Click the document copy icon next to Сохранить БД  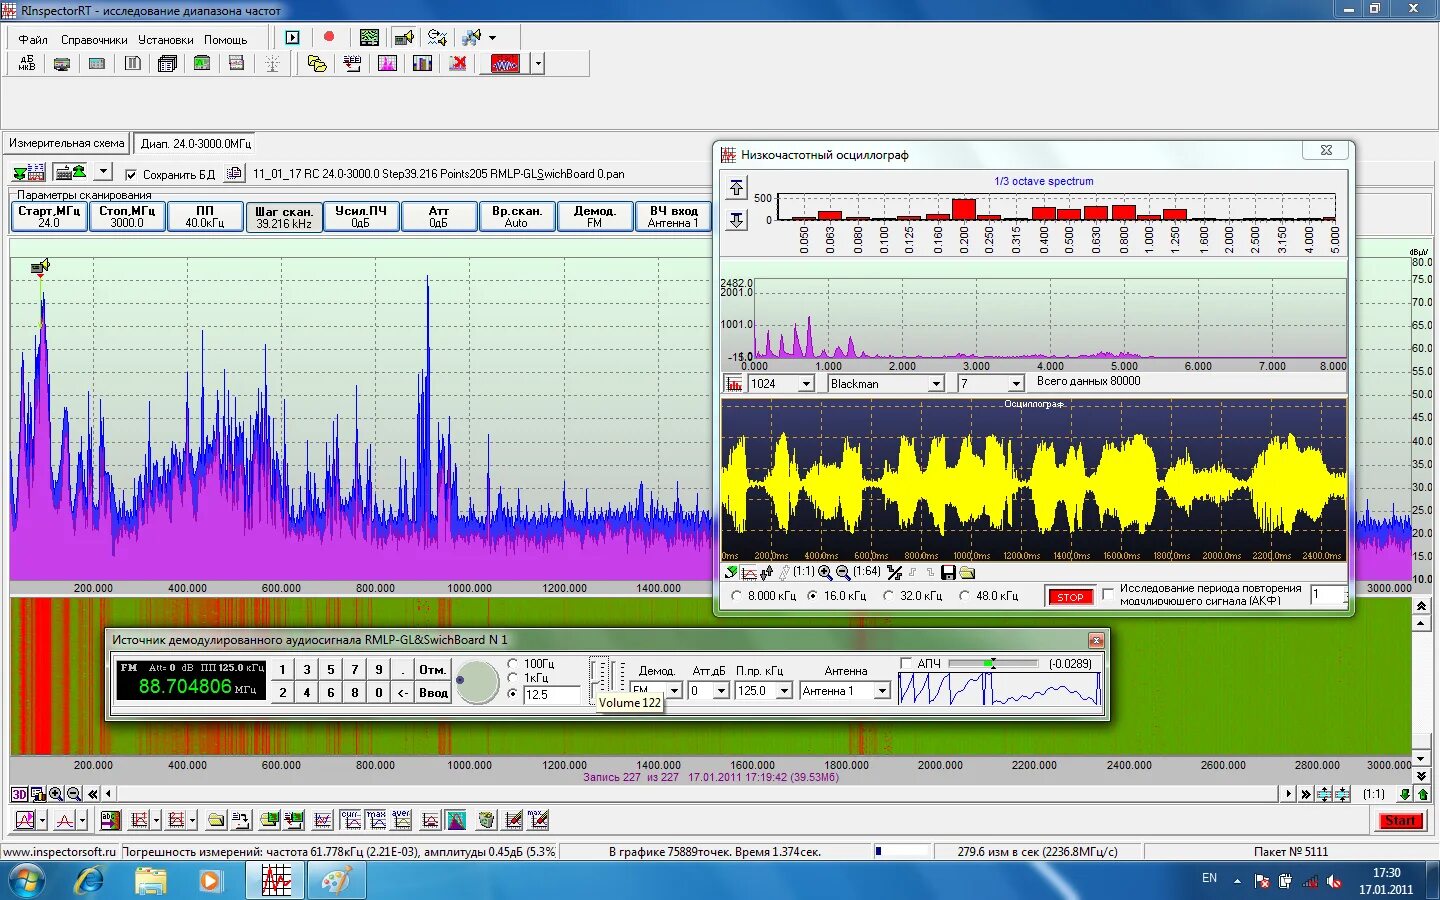pos(233,173)
